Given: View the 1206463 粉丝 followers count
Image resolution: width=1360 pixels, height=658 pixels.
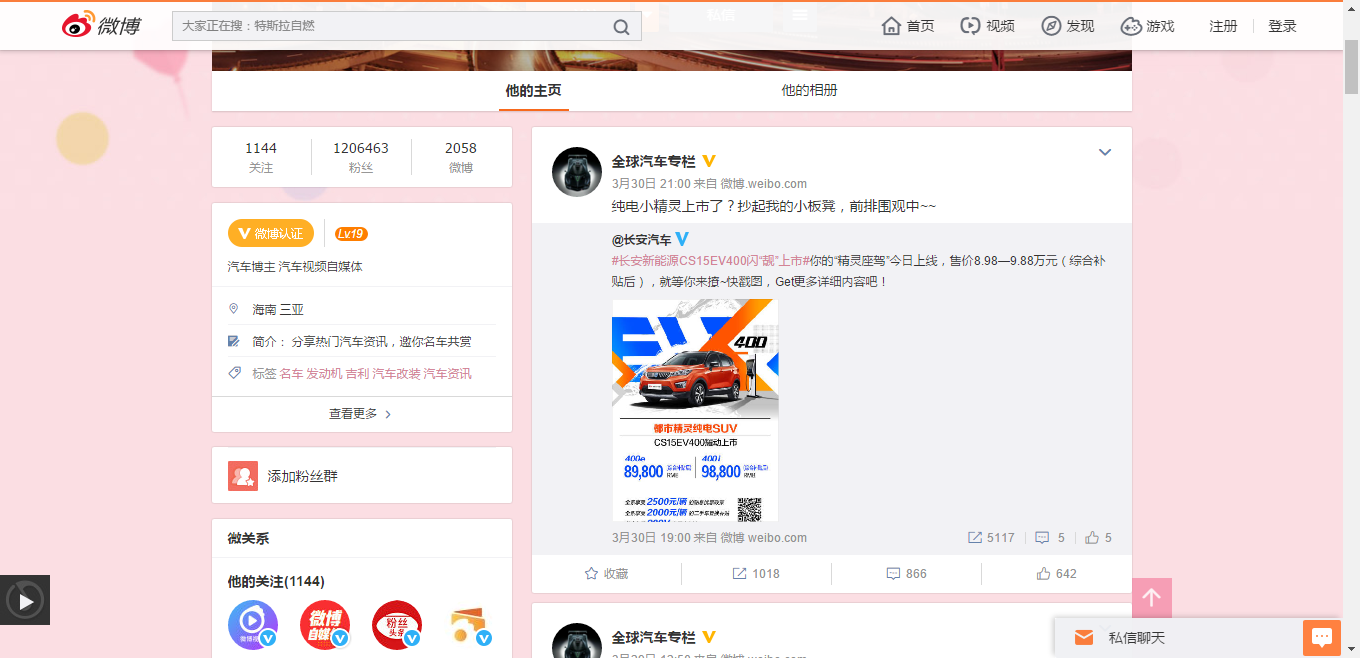Looking at the screenshot, I should tap(361, 157).
